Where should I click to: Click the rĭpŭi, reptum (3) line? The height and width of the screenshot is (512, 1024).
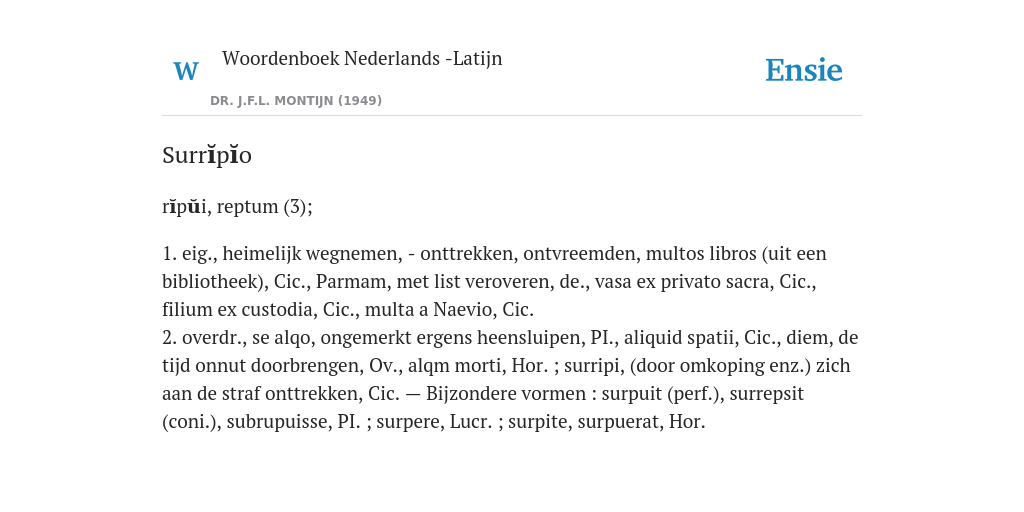[x=237, y=206]
